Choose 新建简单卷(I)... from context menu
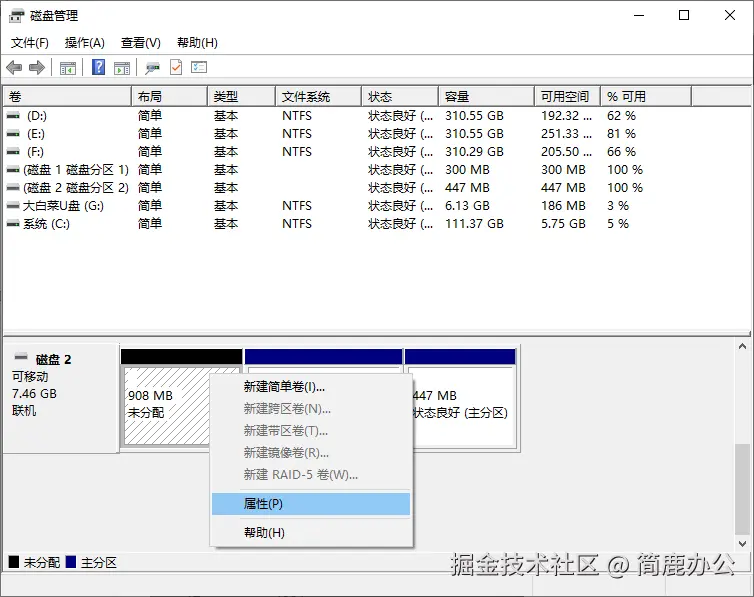This screenshot has width=754, height=597. click(311, 387)
